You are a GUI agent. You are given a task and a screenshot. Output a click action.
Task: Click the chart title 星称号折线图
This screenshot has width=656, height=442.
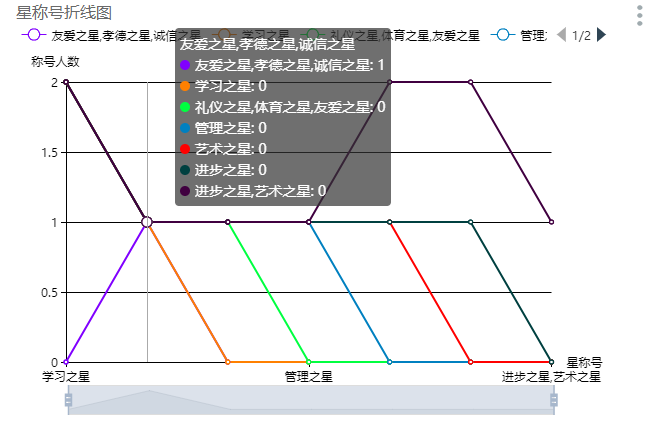point(64,13)
